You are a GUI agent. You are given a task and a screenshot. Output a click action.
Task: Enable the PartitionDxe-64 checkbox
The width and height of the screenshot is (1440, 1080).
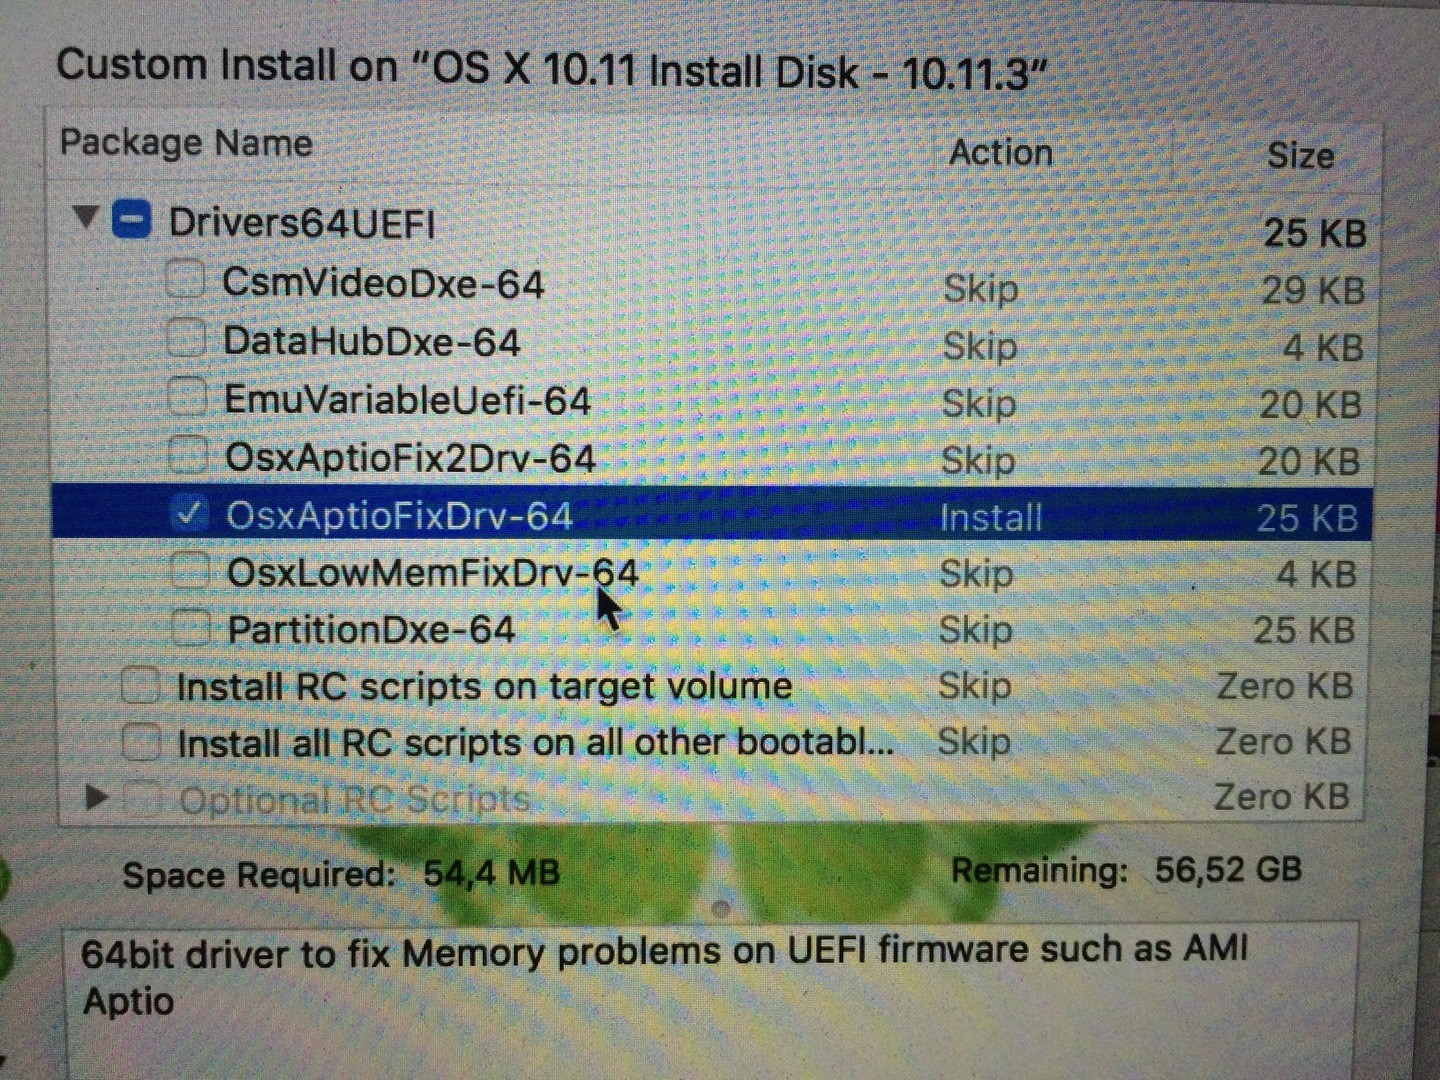click(190, 628)
